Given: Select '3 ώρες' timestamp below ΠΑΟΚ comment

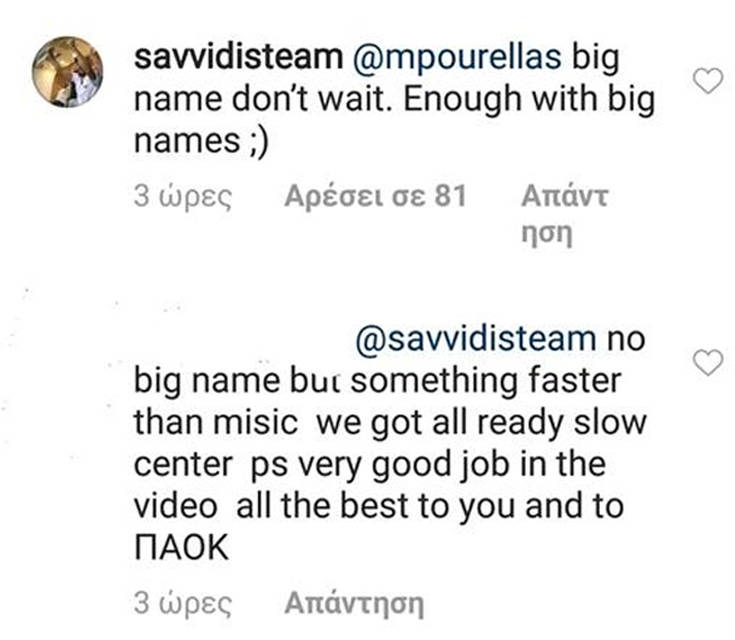Looking at the screenshot, I should pyautogui.click(x=183, y=603).
